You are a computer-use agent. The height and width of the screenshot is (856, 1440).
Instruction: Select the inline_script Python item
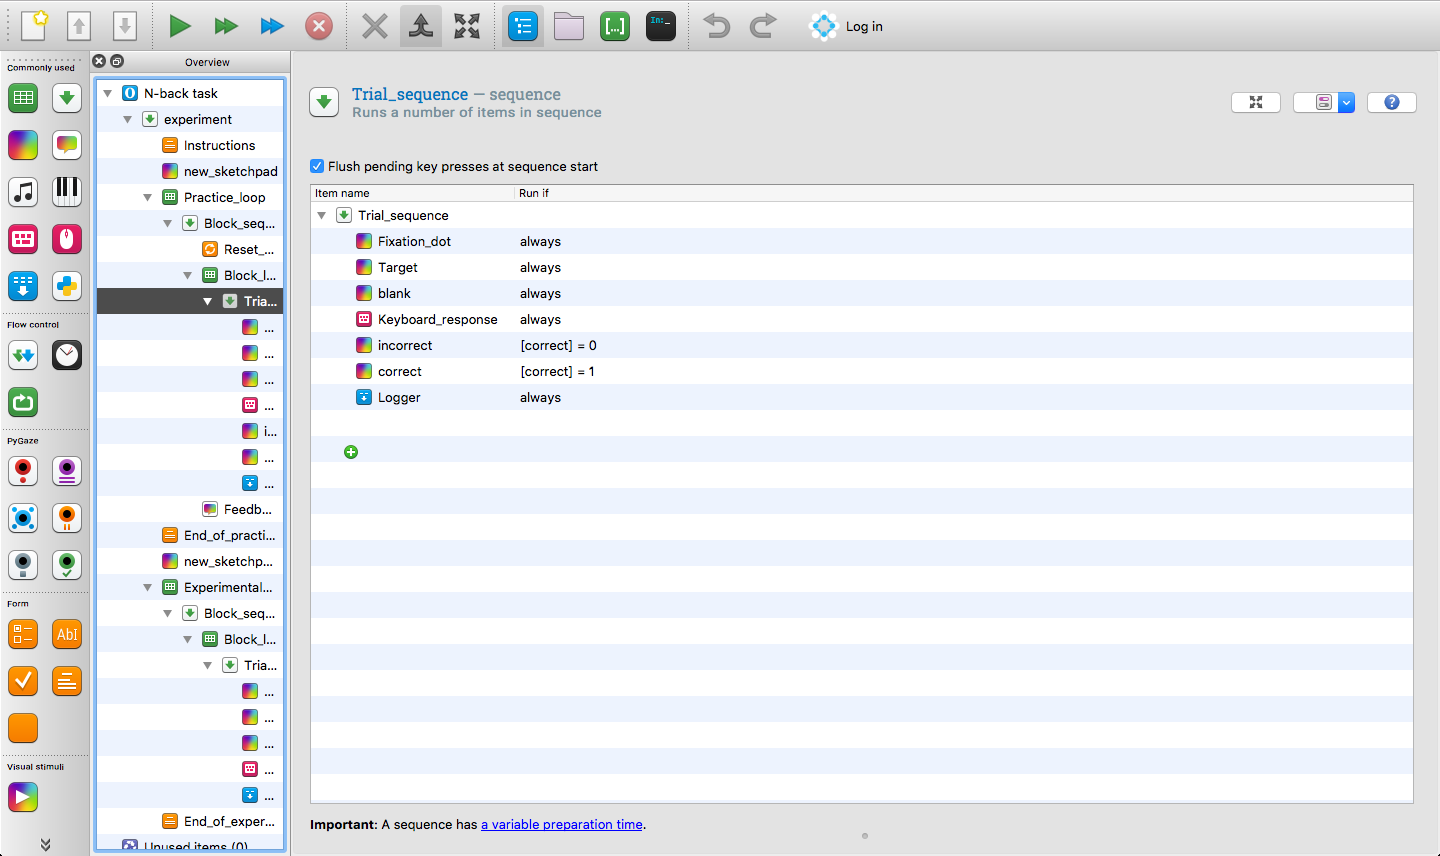click(67, 286)
